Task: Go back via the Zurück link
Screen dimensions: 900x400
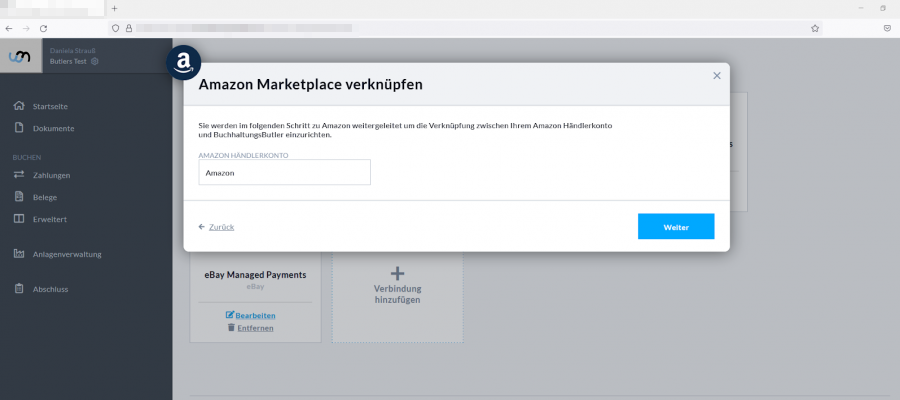Action: pos(221,227)
